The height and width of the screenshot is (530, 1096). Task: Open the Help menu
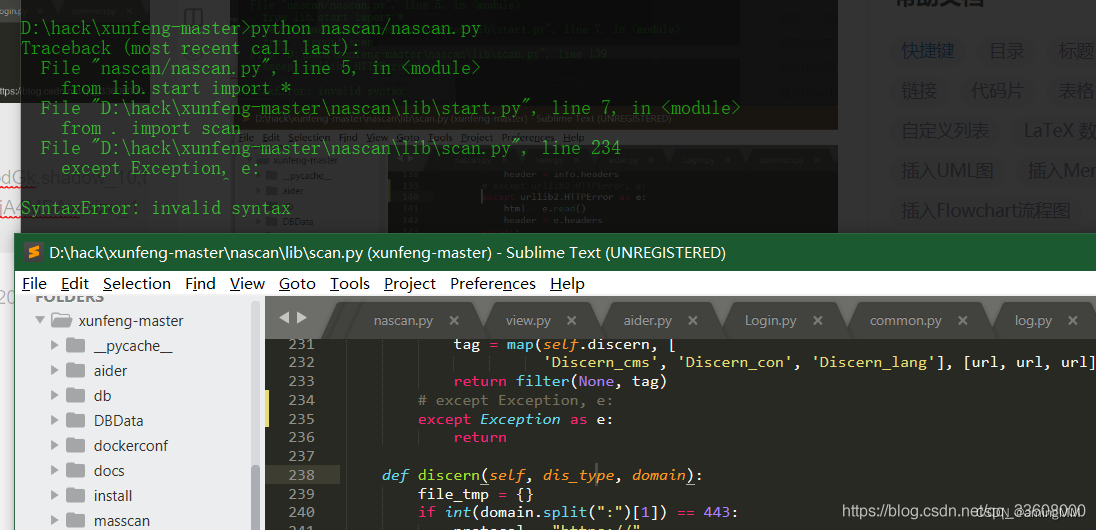567,284
